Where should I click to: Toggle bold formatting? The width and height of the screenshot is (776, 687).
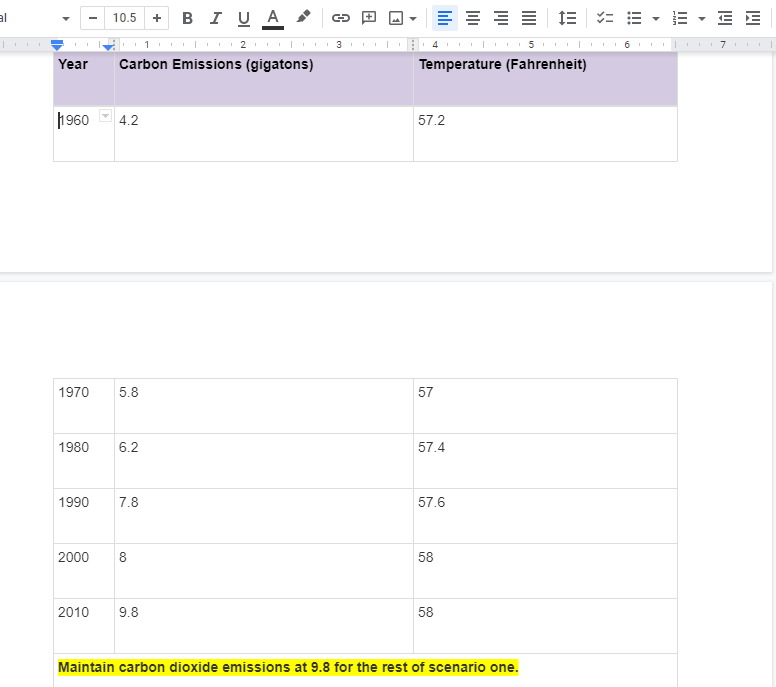(x=187, y=18)
